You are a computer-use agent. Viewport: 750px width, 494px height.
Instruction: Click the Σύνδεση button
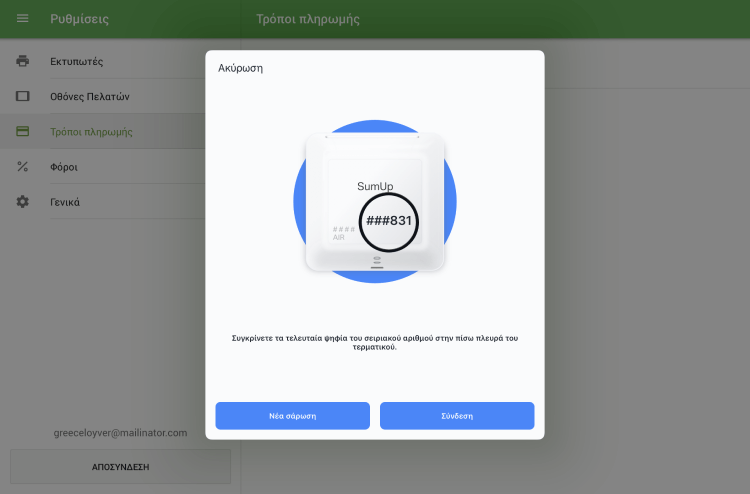click(457, 416)
